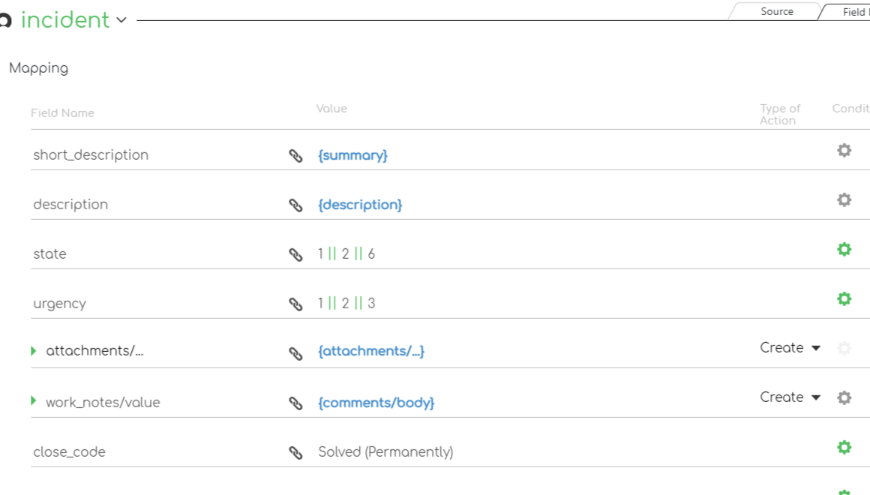Viewport: 870px width, 495px height.
Task: Expand the attachments/... field row
Action: pyautogui.click(x=34, y=351)
